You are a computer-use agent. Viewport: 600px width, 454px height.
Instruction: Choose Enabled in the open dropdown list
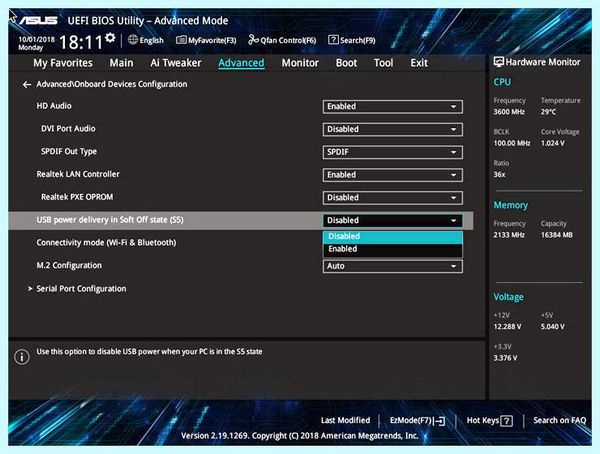click(x=393, y=249)
